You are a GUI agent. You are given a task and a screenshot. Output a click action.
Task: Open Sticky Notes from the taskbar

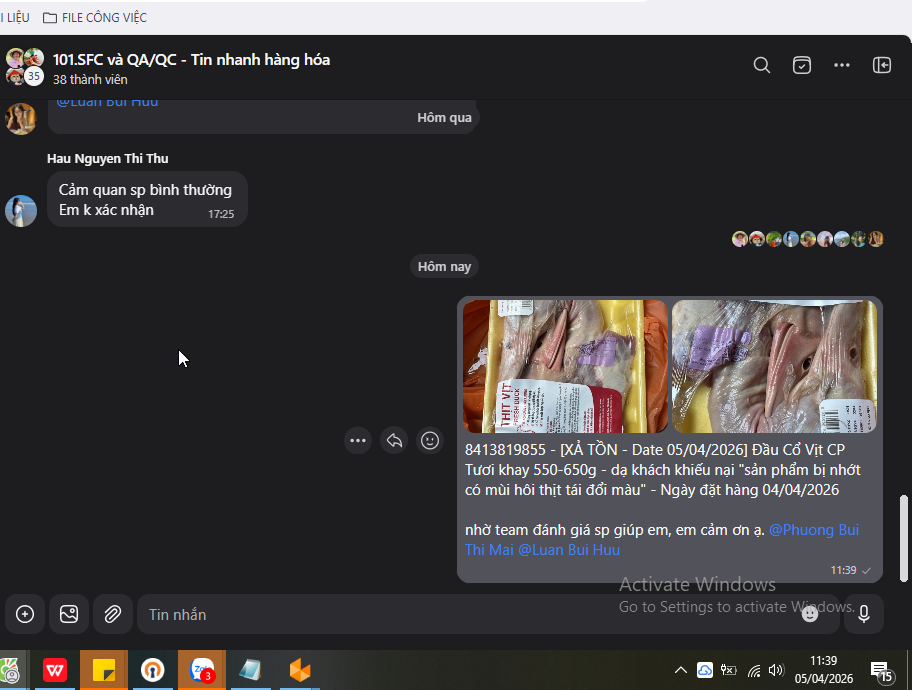(104, 670)
